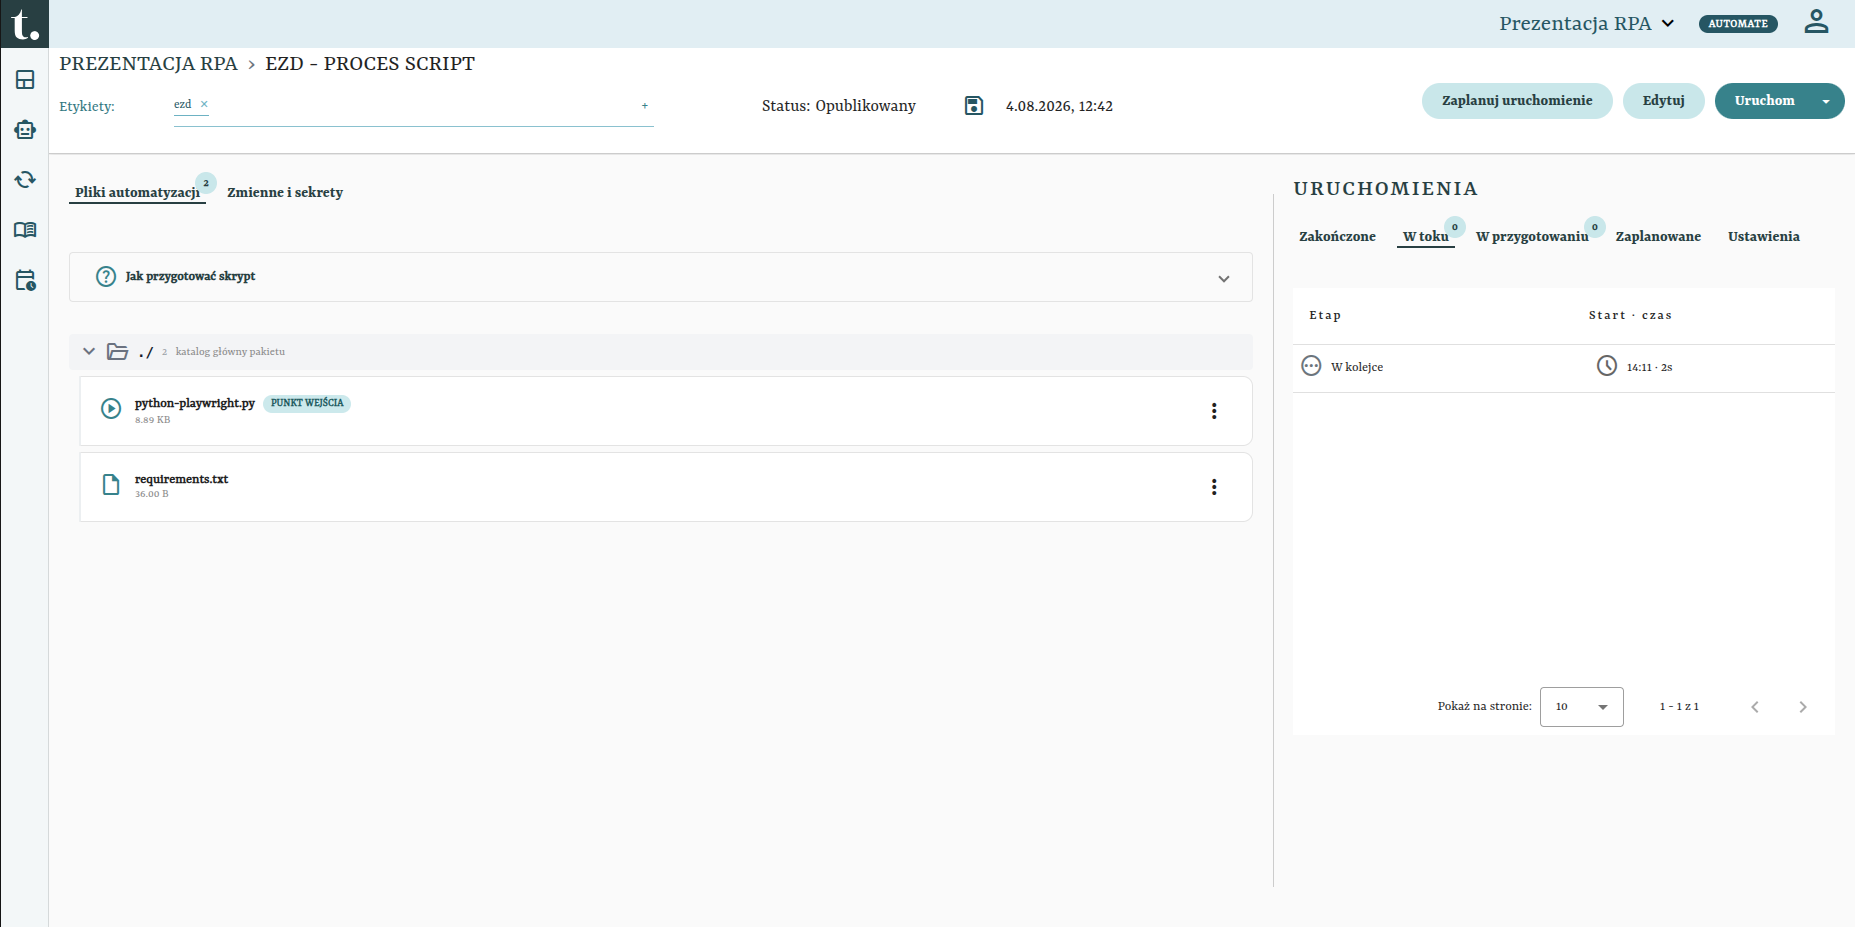This screenshot has height=927, width=1855.
Task: Click the 'Edytuj' button
Action: [x=1664, y=101]
